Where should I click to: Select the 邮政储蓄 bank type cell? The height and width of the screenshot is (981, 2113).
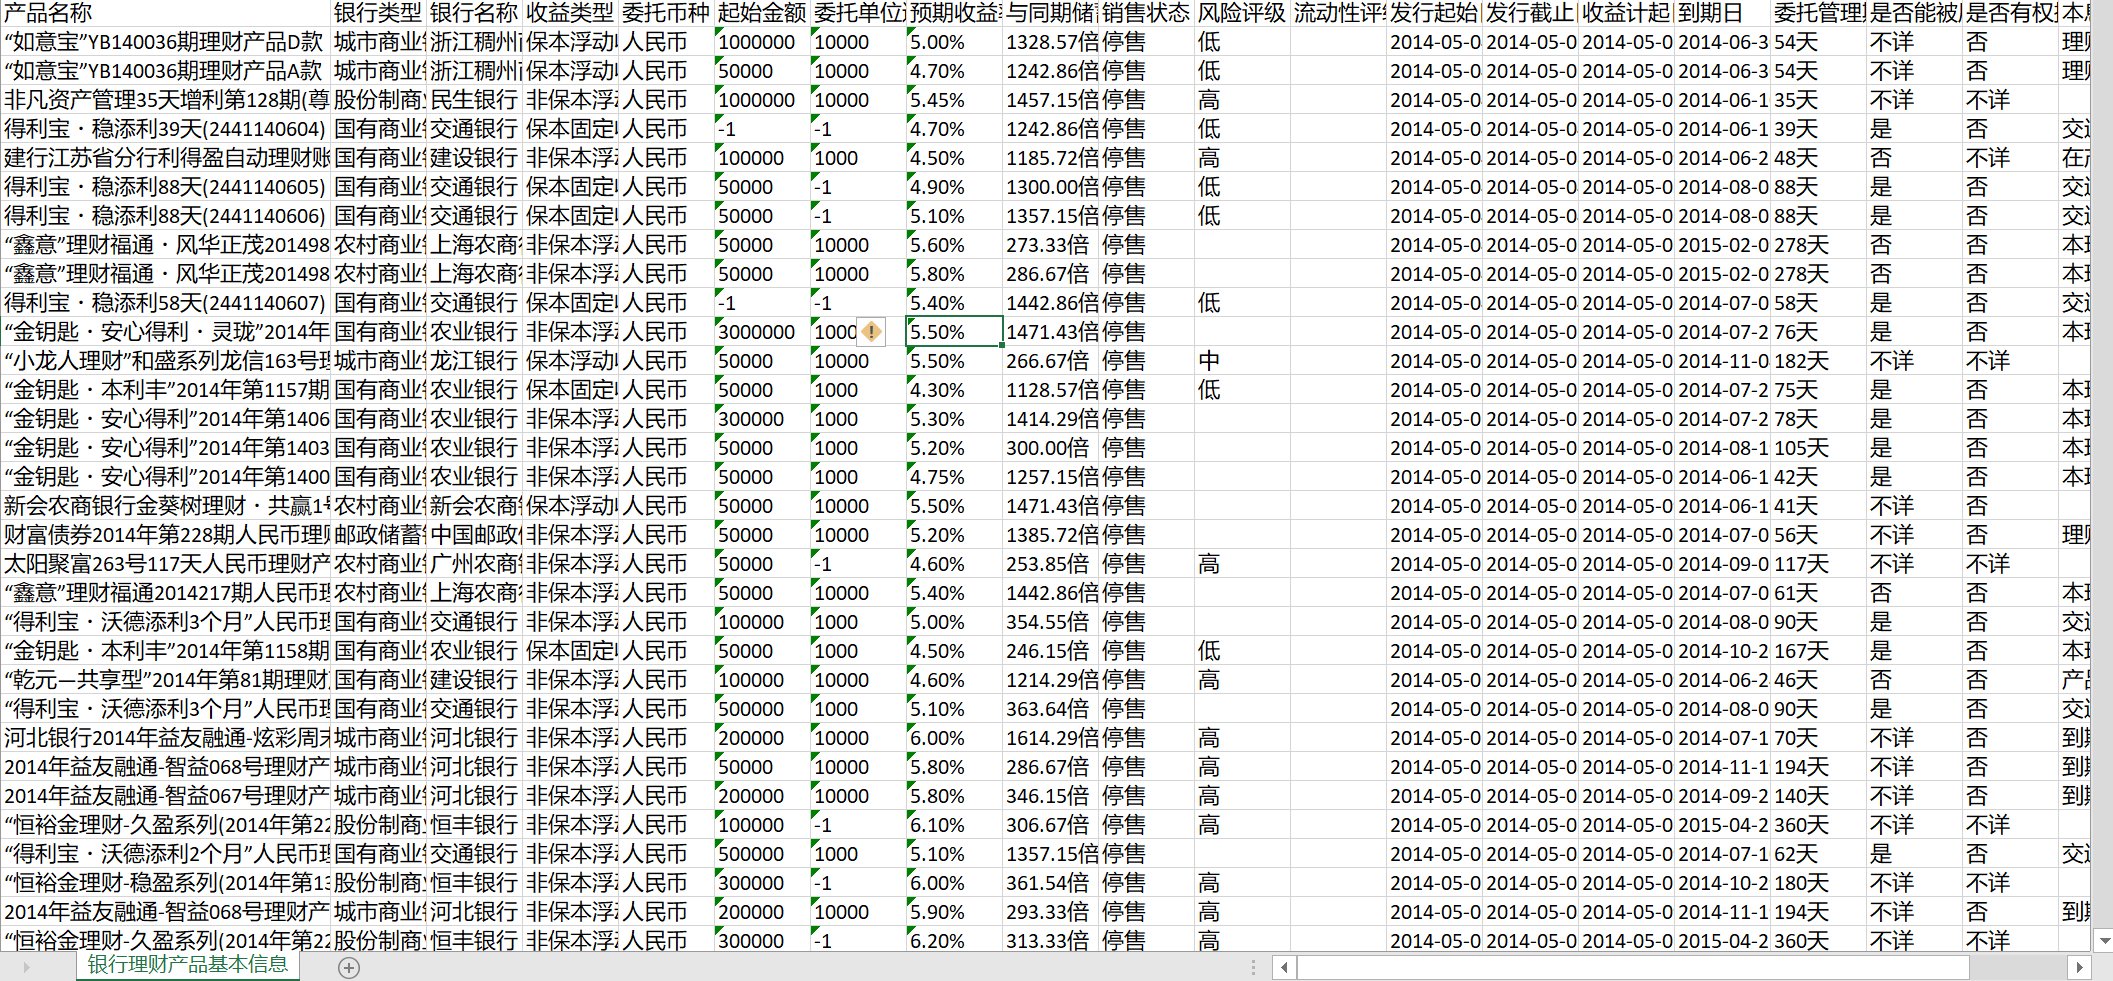379,535
